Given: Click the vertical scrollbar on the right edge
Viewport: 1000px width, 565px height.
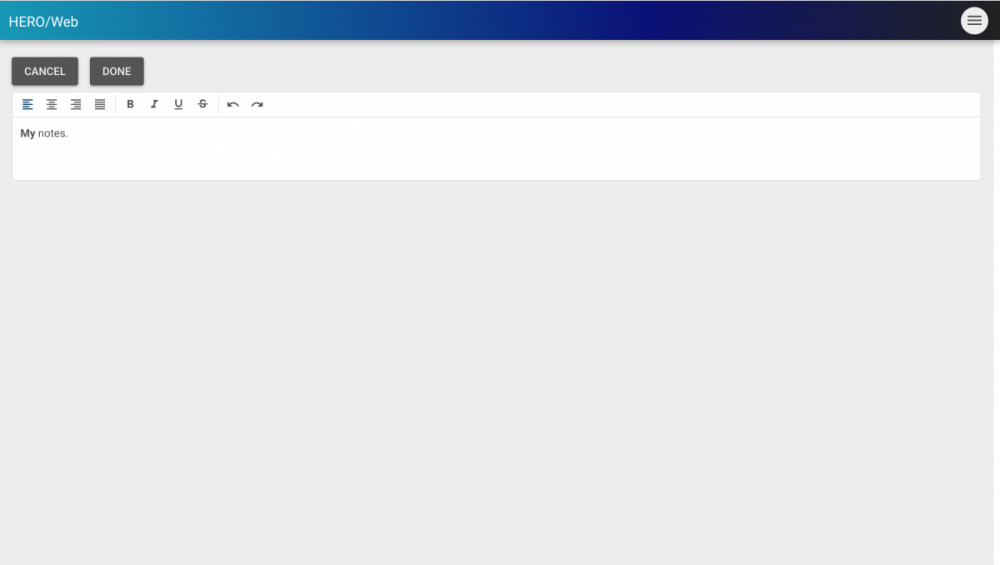Looking at the screenshot, I should click(996, 300).
